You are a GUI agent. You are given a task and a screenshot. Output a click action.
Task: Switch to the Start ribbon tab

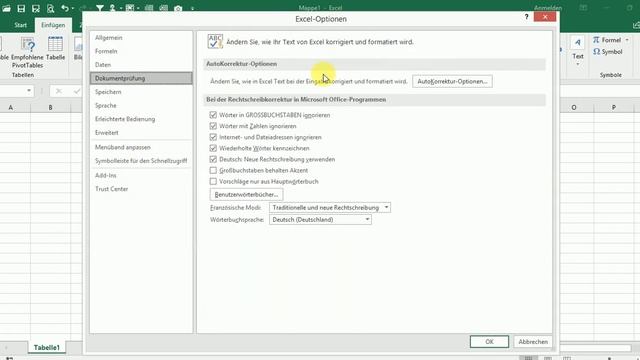[20, 25]
